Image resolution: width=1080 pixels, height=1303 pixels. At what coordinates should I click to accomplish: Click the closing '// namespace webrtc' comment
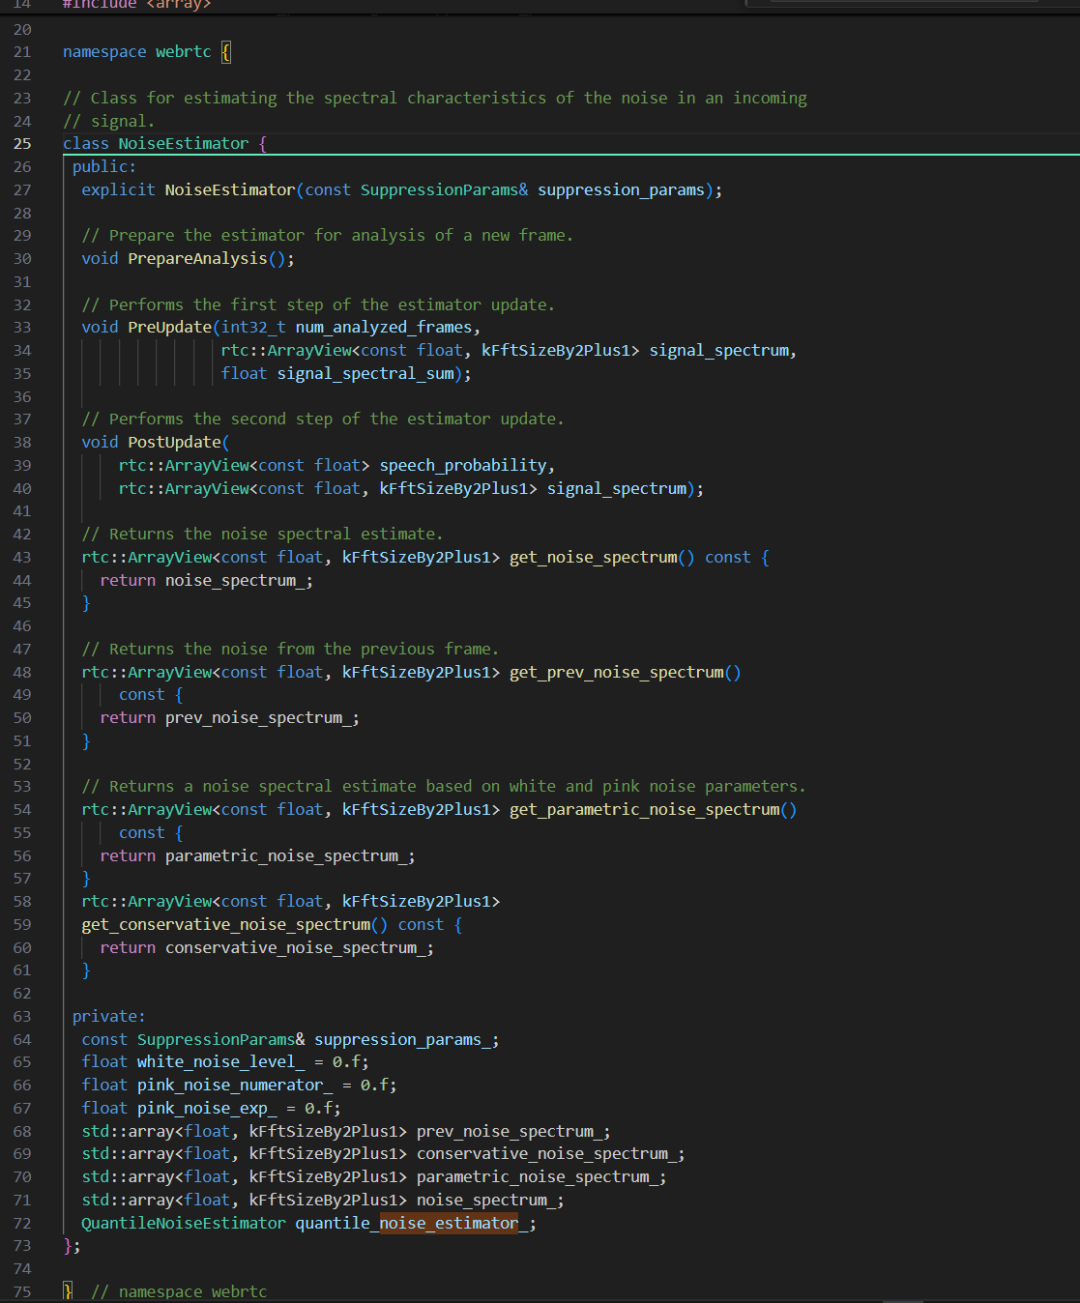179,1292
